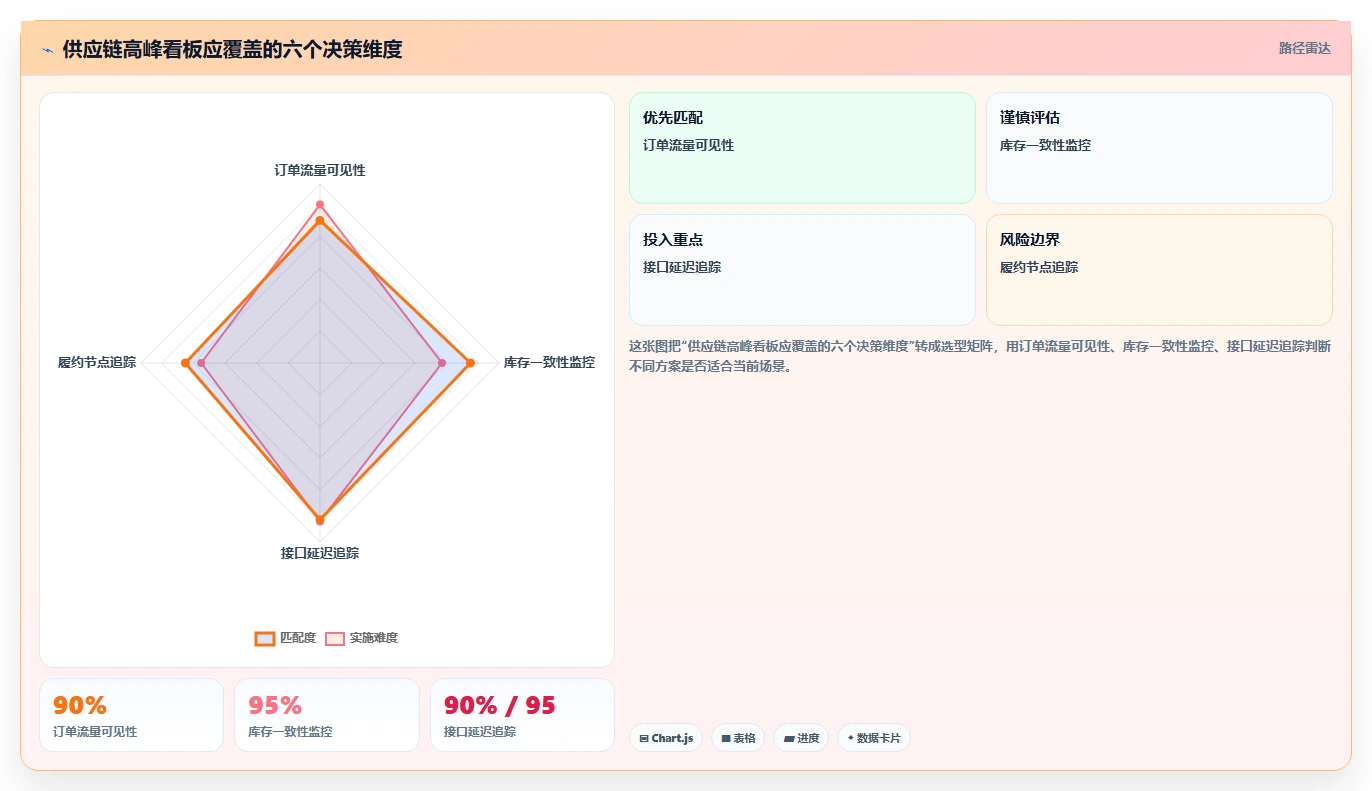
Task: Select the 表格 tag chip
Action: coord(738,738)
